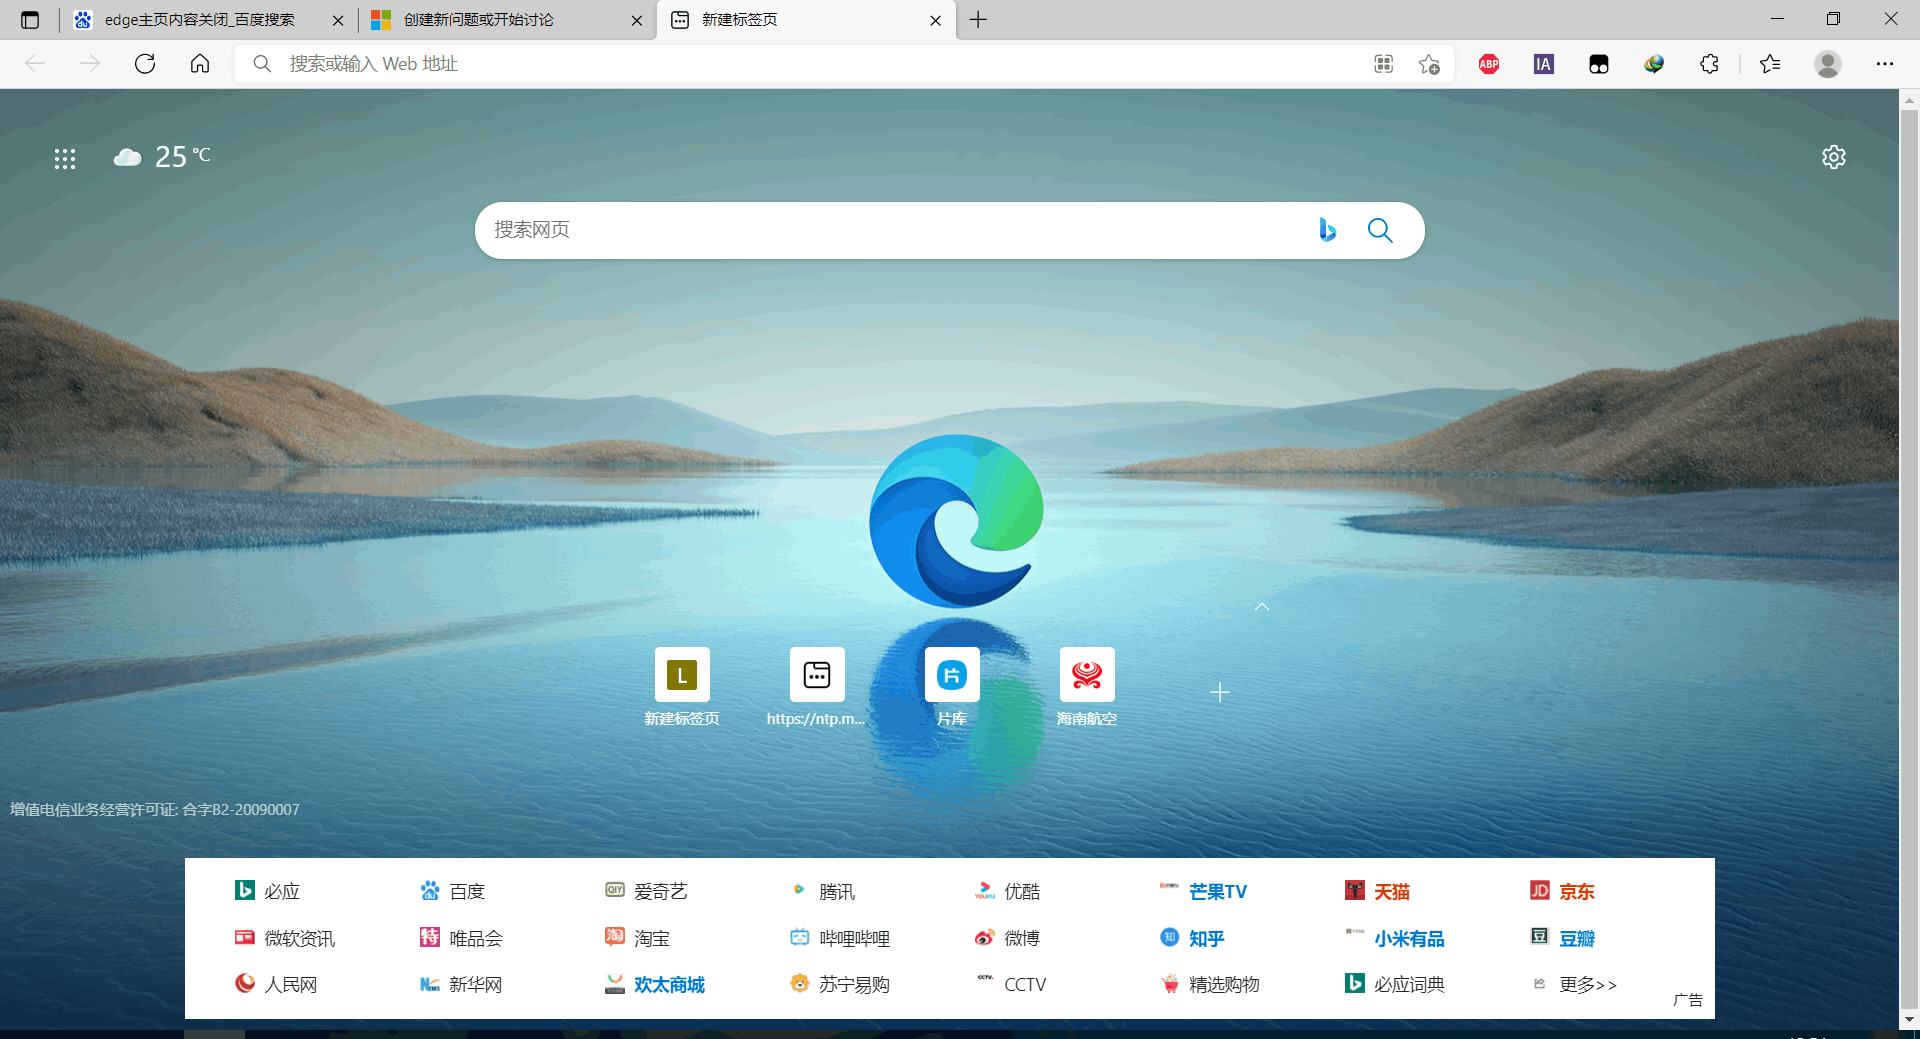Add this page to favorites star icon
Screen dimensions: 1920x1039
pos(1429,64)
